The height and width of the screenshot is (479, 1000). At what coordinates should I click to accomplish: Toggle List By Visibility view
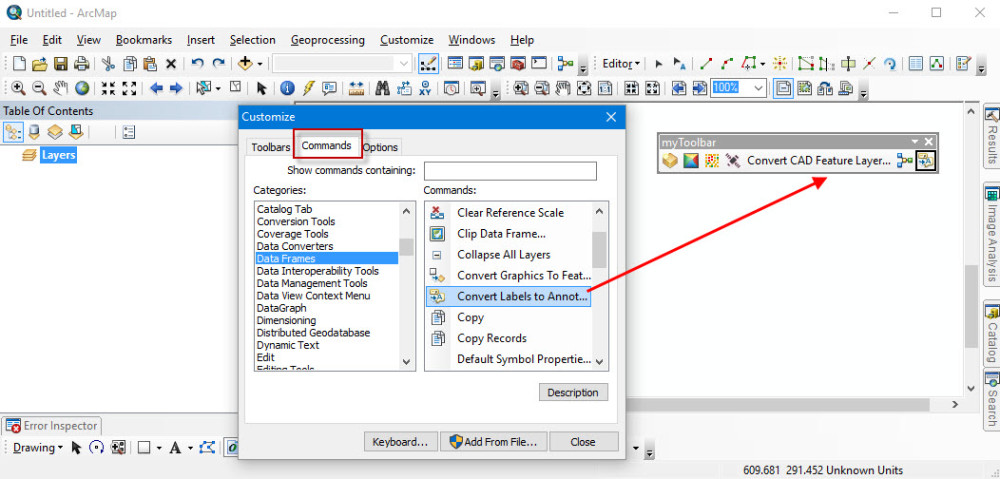coord(55,132)
